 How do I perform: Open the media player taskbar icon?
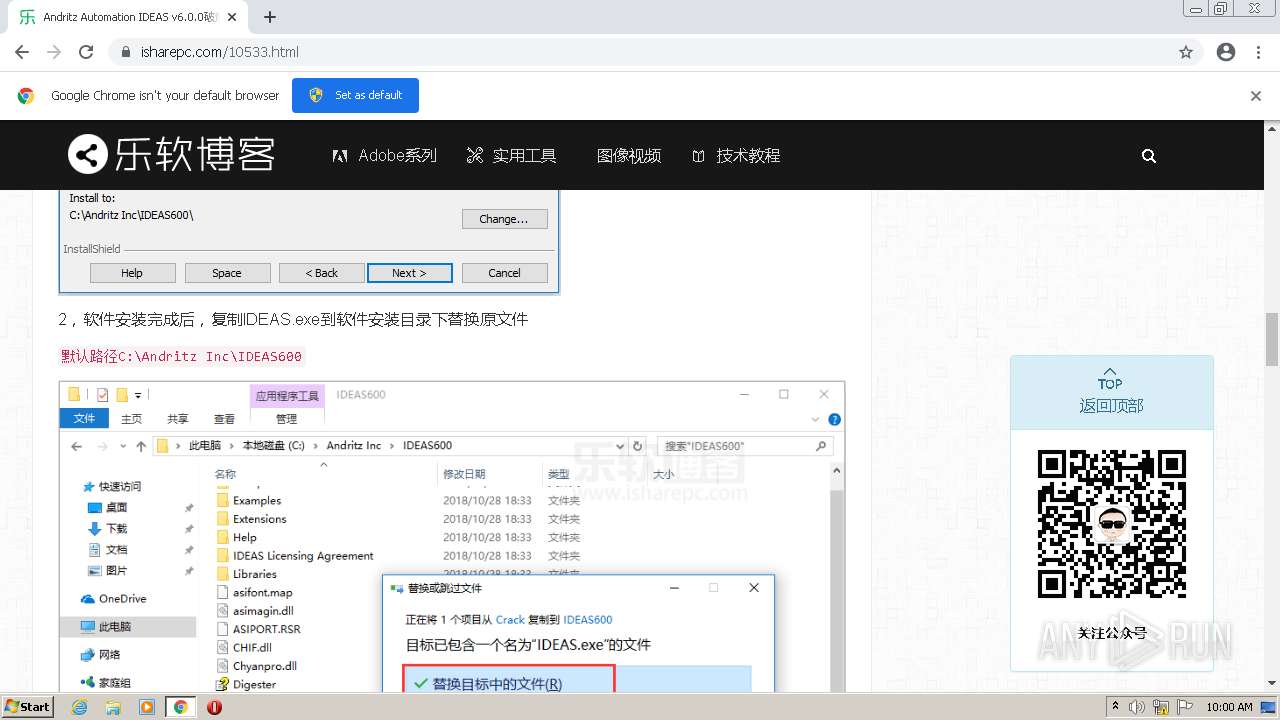tap(147, 707)
